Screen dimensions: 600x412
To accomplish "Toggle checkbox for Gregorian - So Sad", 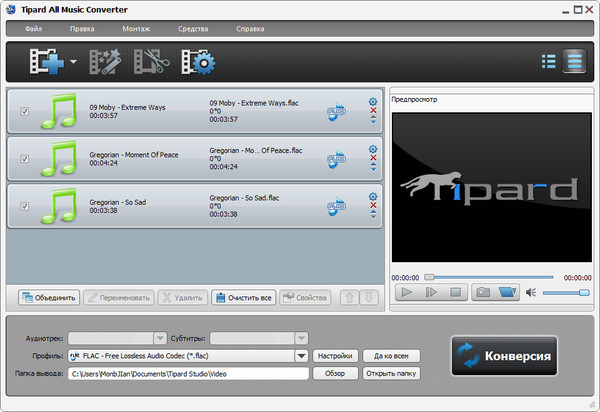I will point(25,207).
